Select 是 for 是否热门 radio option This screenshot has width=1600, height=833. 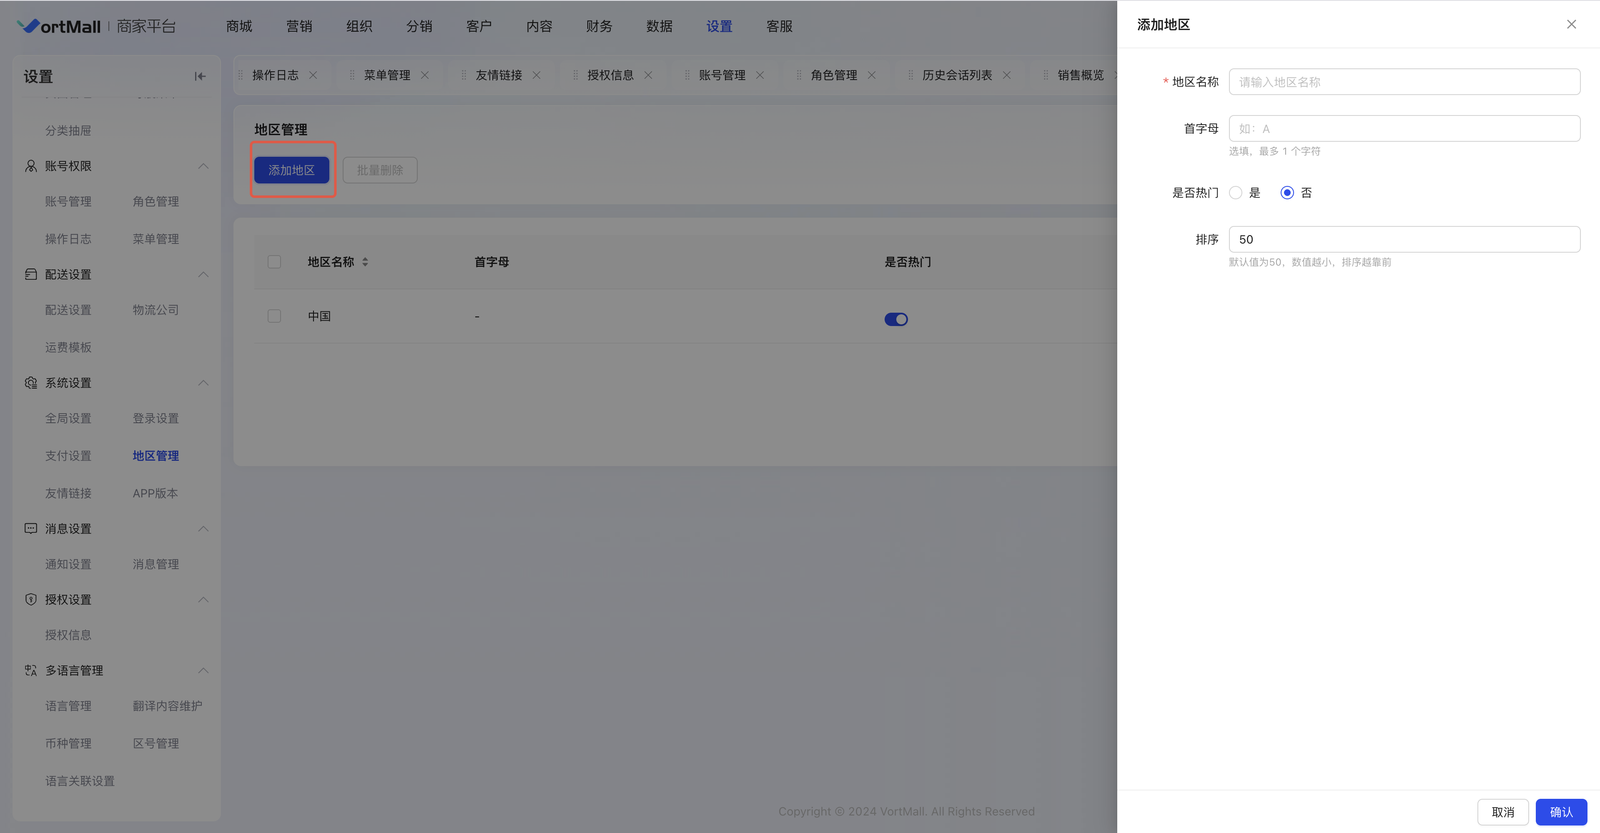[x=1236, y=193]
